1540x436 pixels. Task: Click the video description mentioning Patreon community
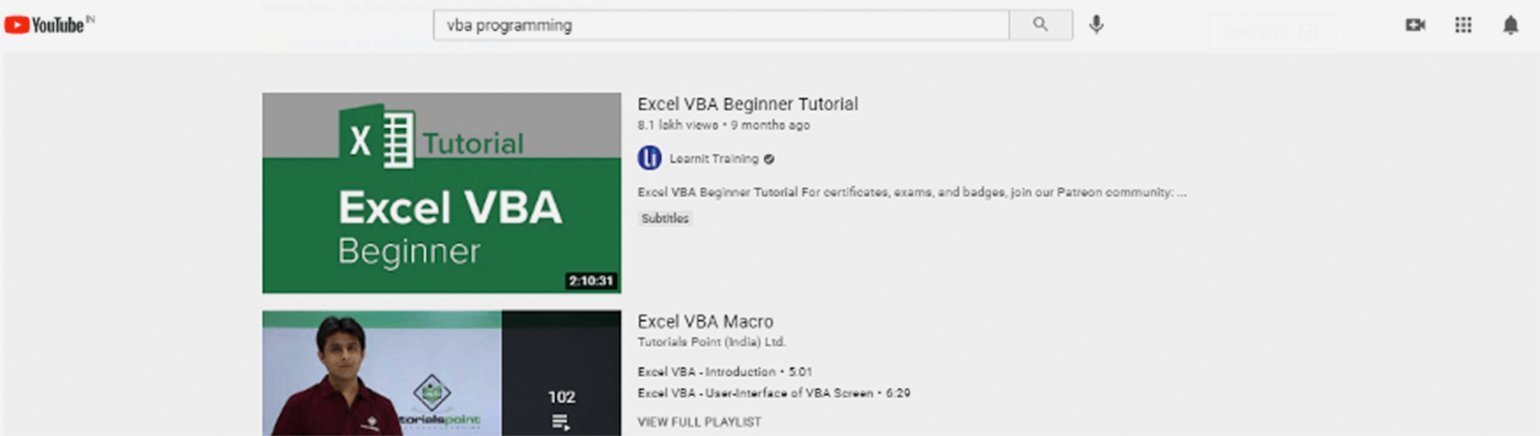click(x=912, y=192)
